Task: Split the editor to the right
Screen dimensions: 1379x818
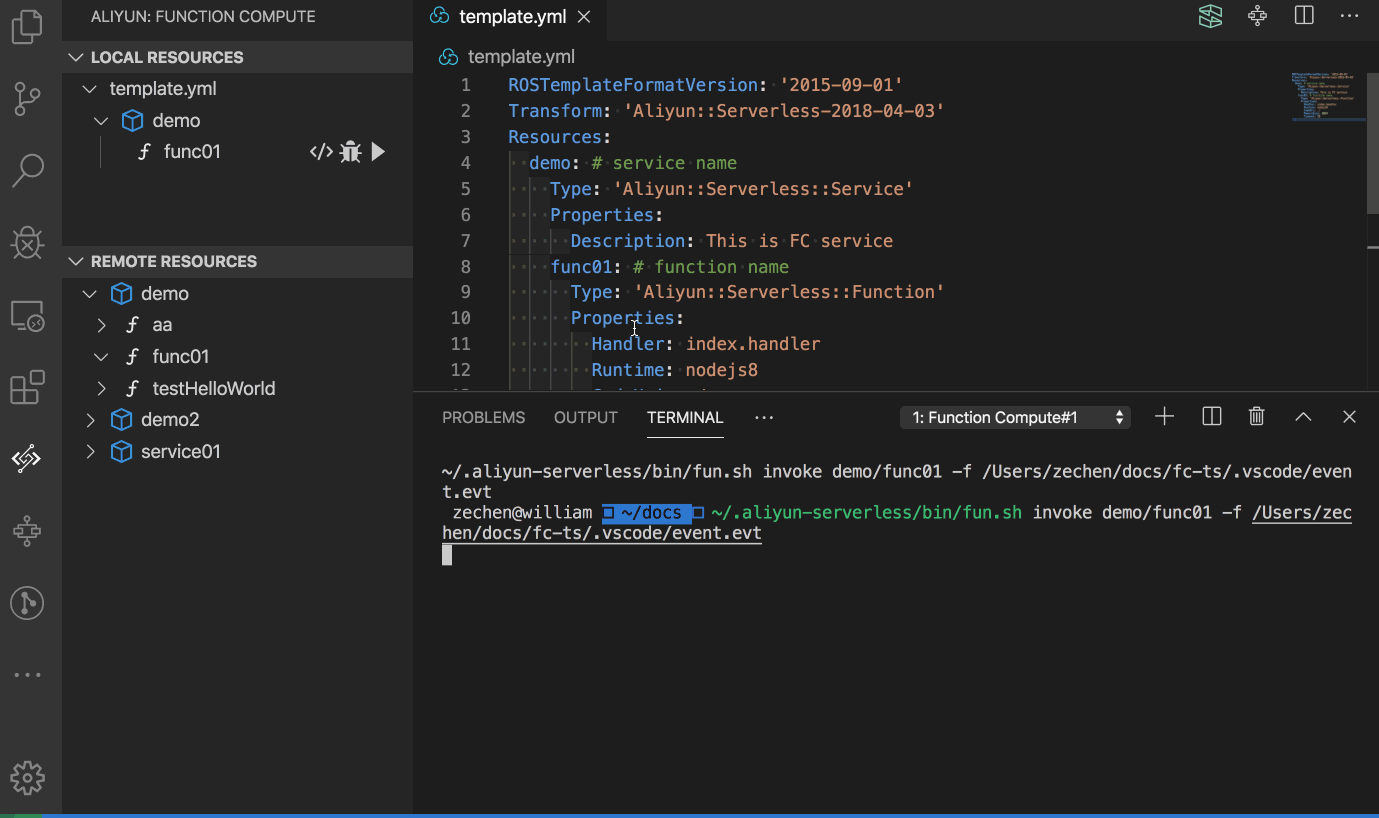Action: pyautogui.click(x=1304, y=16)
